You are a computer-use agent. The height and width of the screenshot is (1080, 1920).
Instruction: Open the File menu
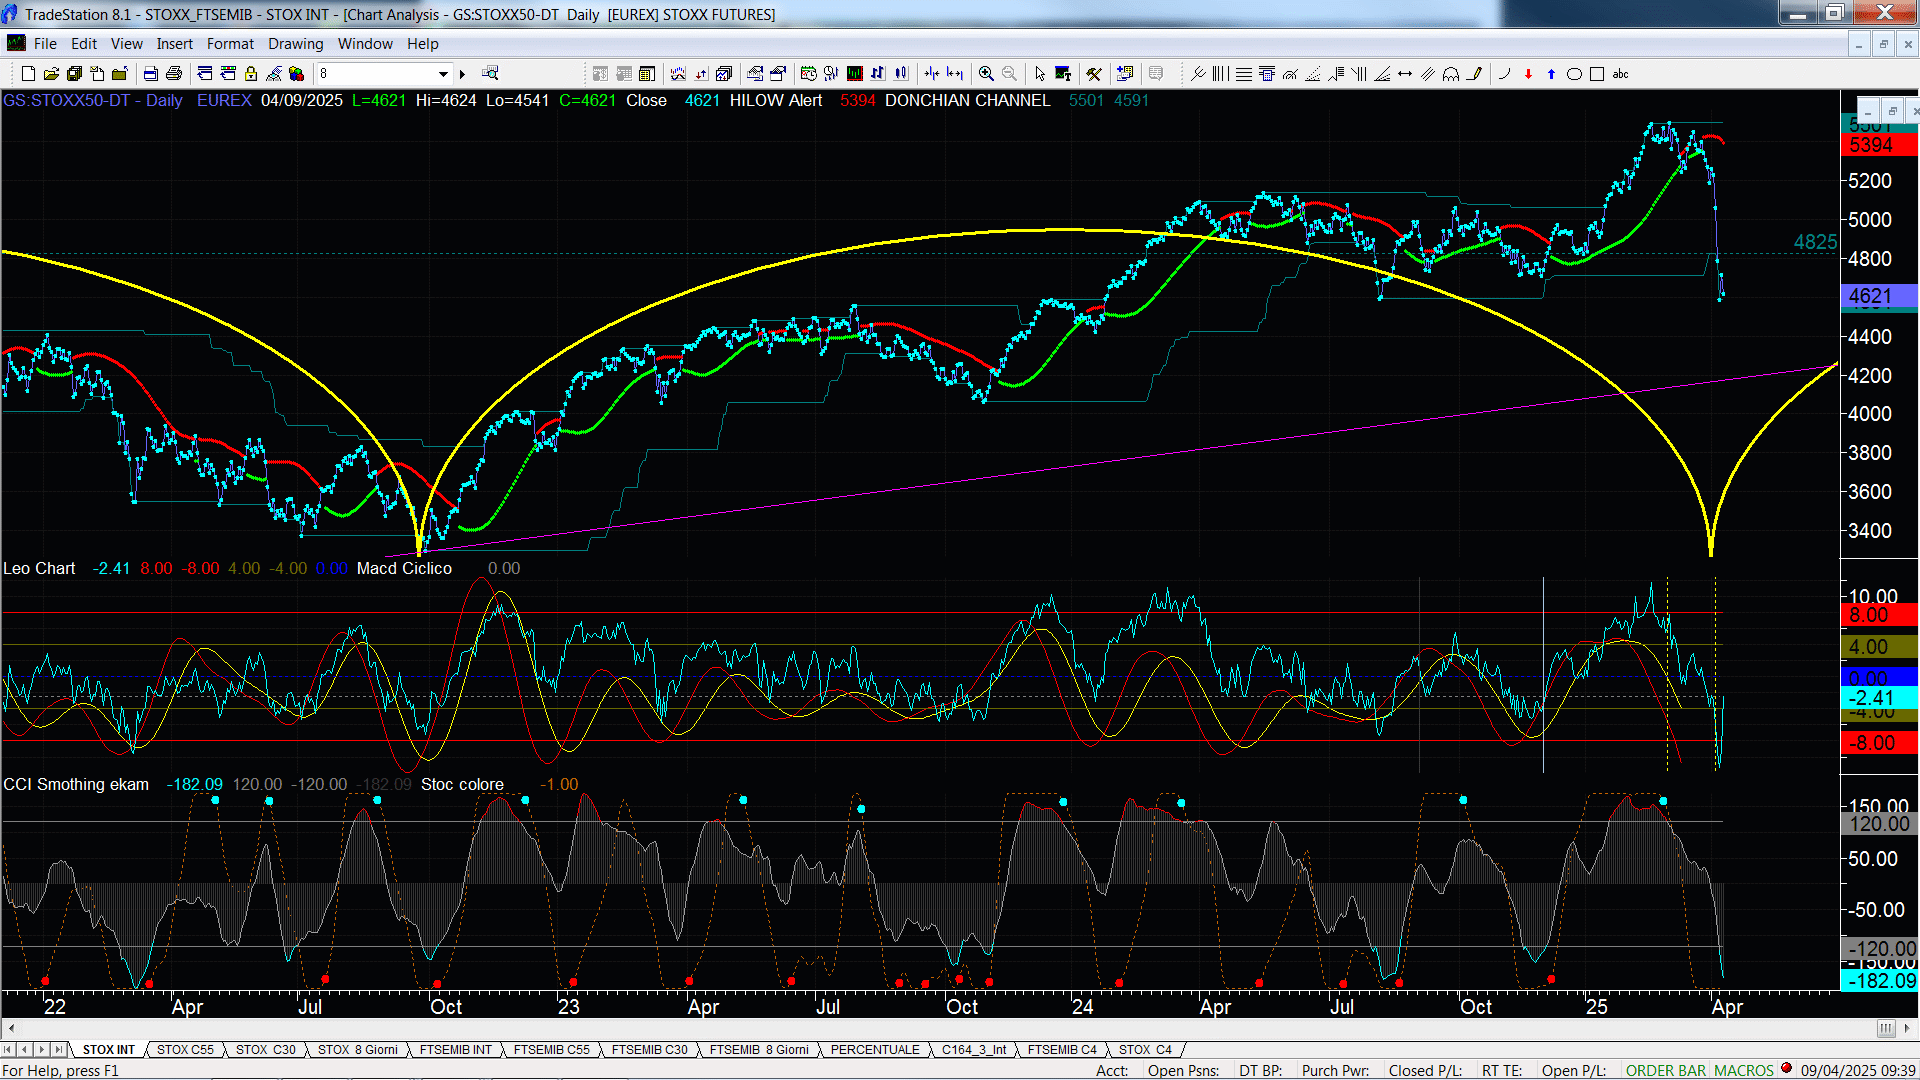(x=45, y=43)
